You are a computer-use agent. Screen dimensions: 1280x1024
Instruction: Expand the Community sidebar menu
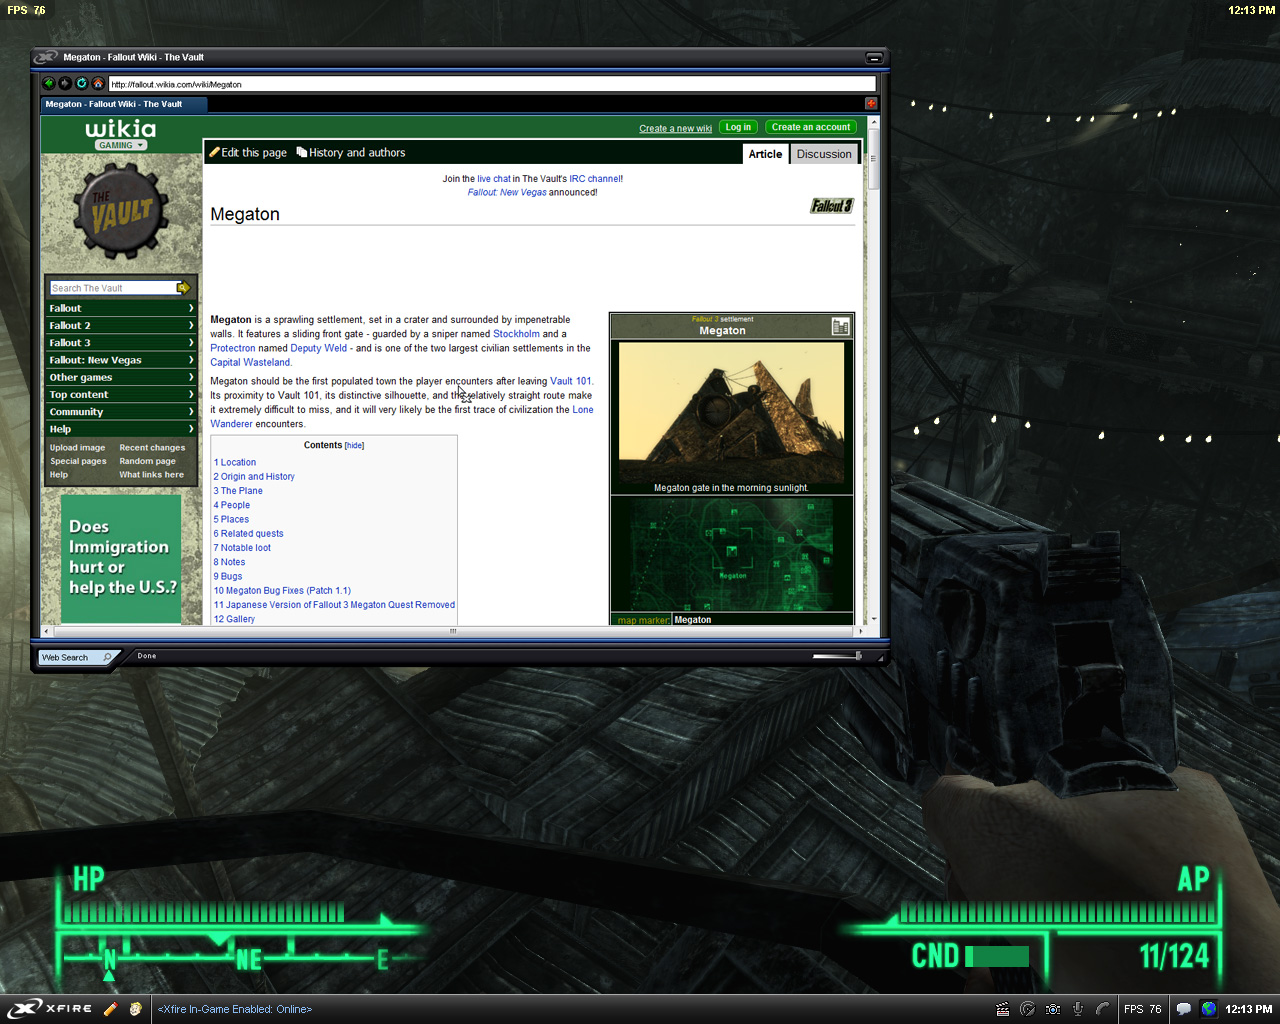point(120,411)
